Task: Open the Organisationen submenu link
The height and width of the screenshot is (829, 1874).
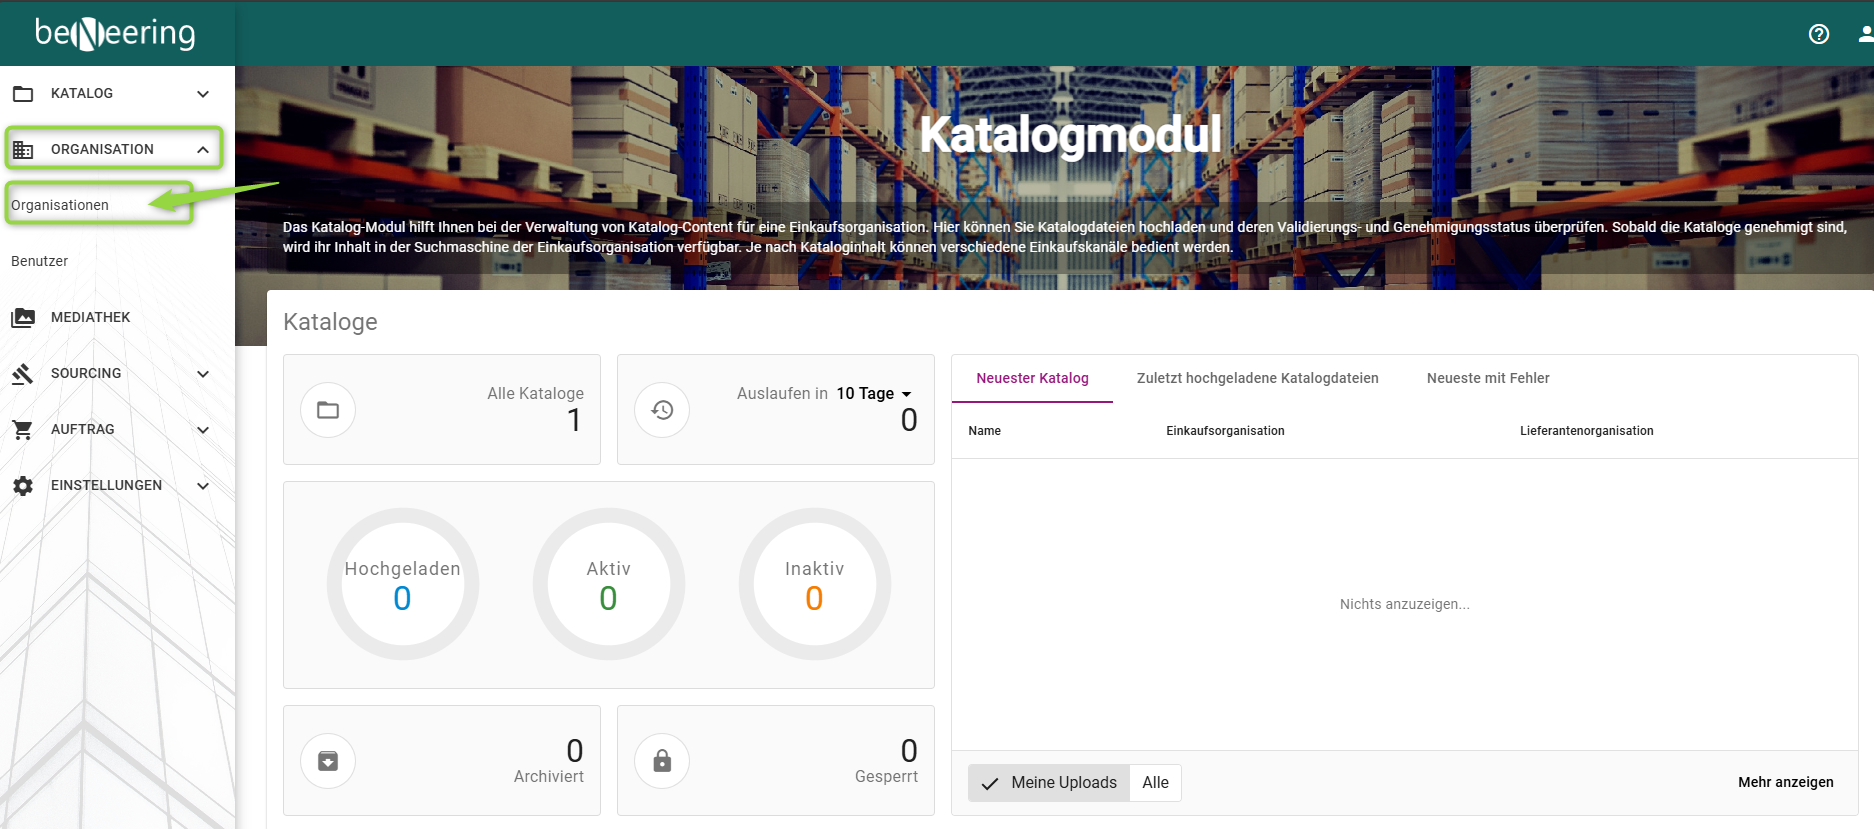Action: (x=60, y=205)
